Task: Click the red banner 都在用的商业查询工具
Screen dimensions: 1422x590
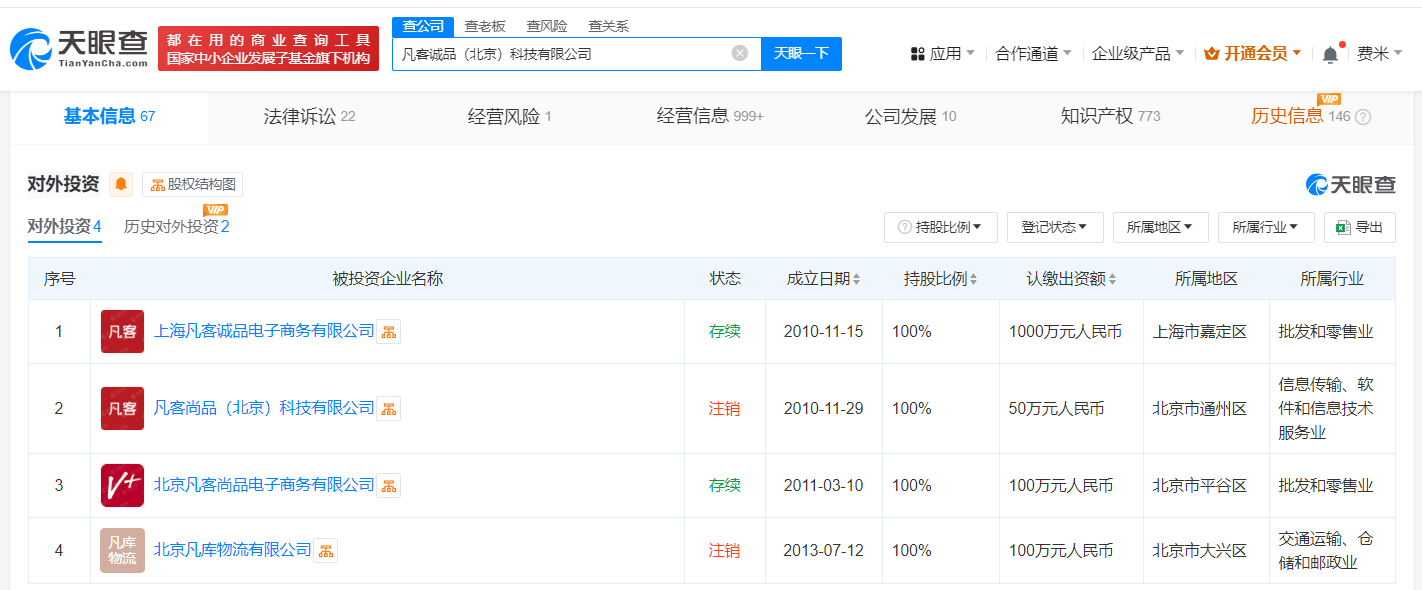Action: coord(268,49)
